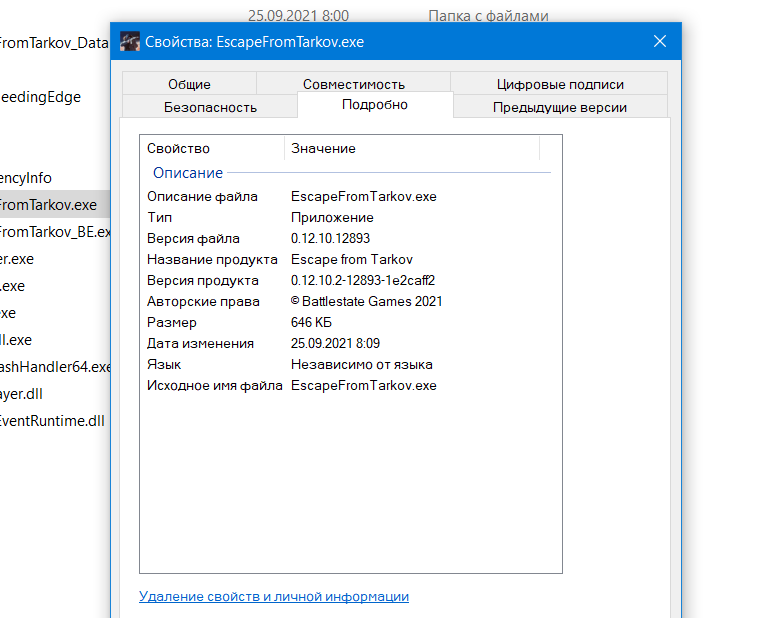Select encyInfo item in Explorer
The height and width of the screenshot is (618, 780).
point(26,178)
